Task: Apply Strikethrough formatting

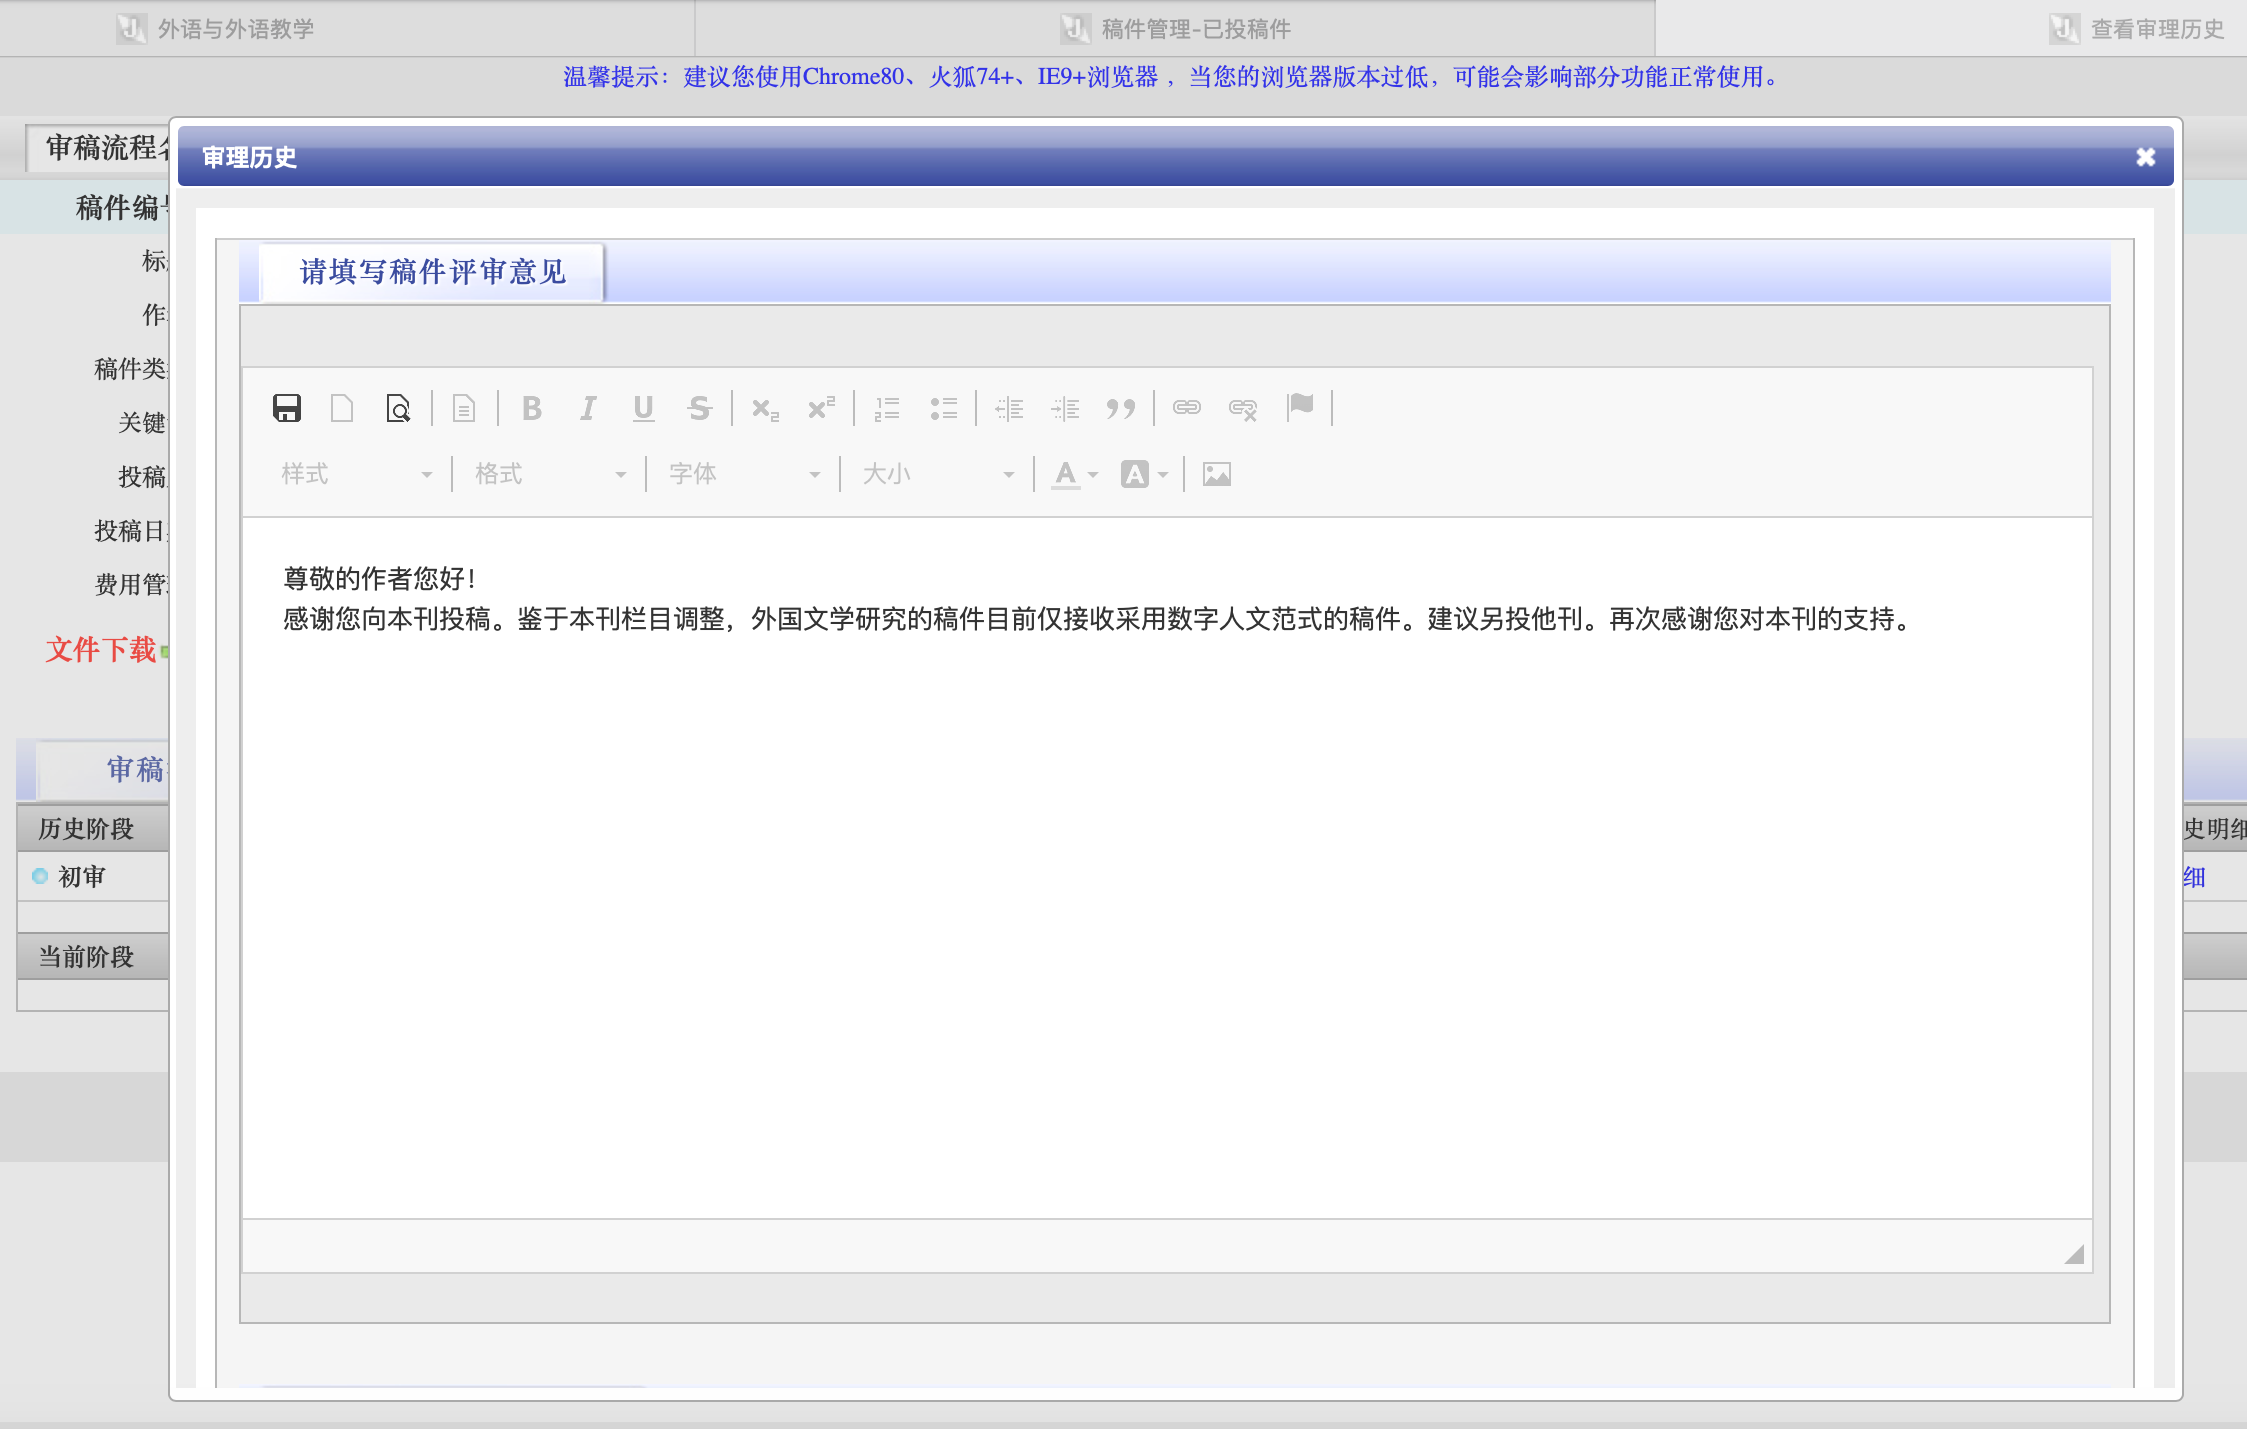Action: pos(699,408)
